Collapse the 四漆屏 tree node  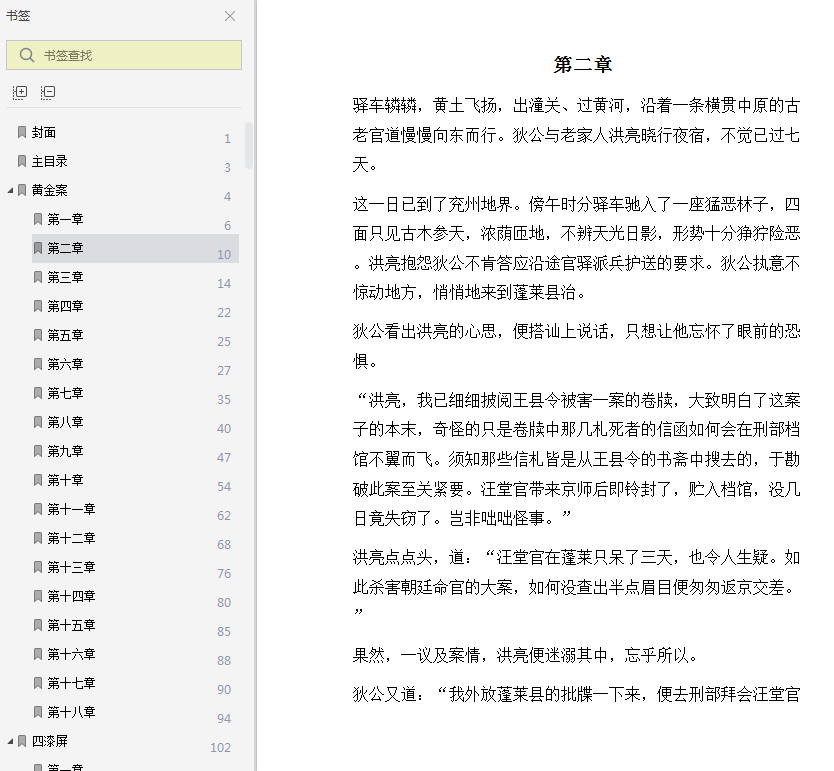pos(10,741)
